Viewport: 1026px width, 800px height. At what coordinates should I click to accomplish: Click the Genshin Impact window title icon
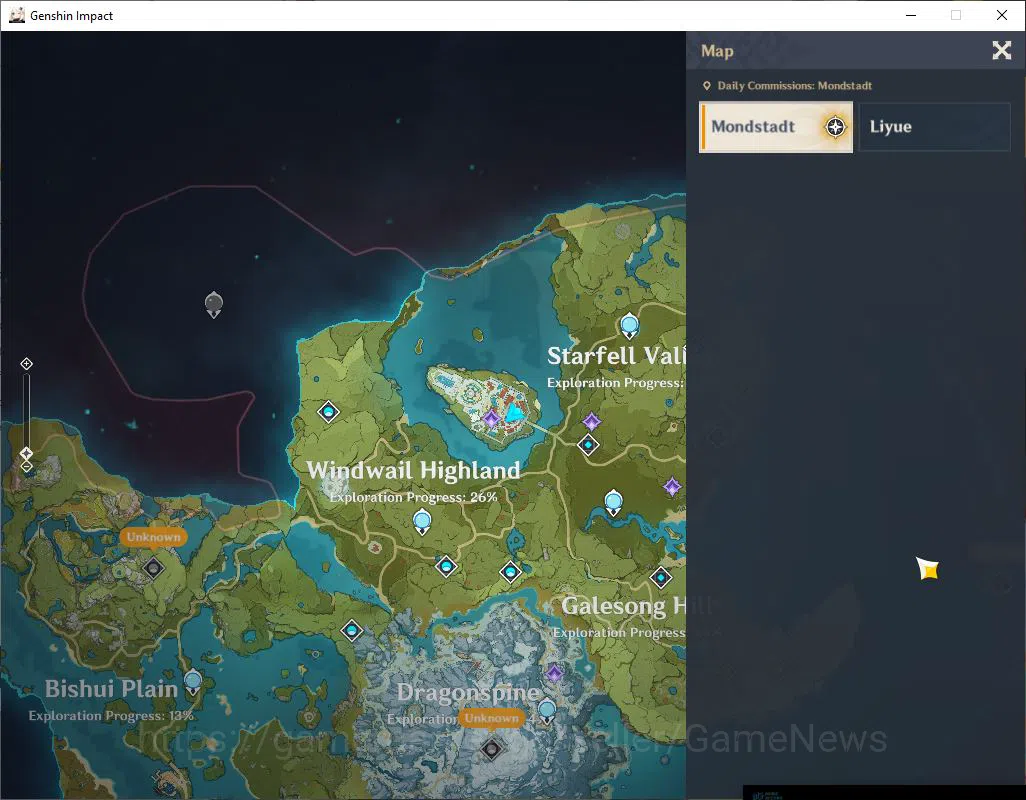(x=17, y=15)
